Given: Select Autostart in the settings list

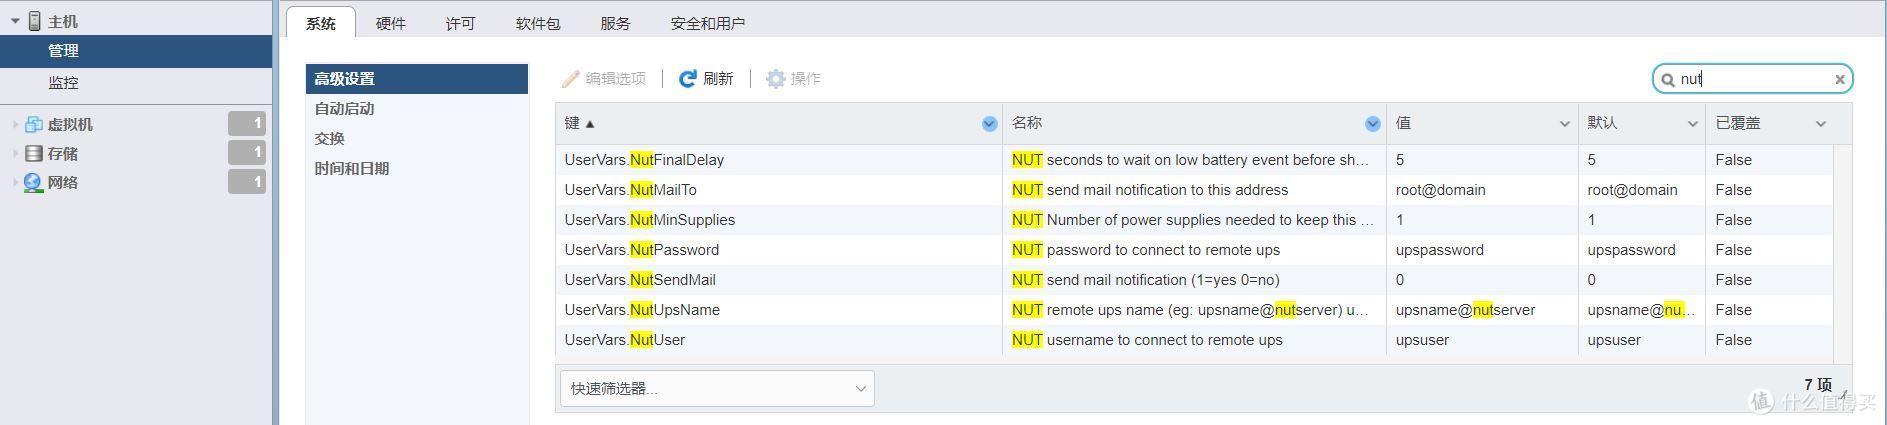Looking at the screenshot, I should click(345, 109).
